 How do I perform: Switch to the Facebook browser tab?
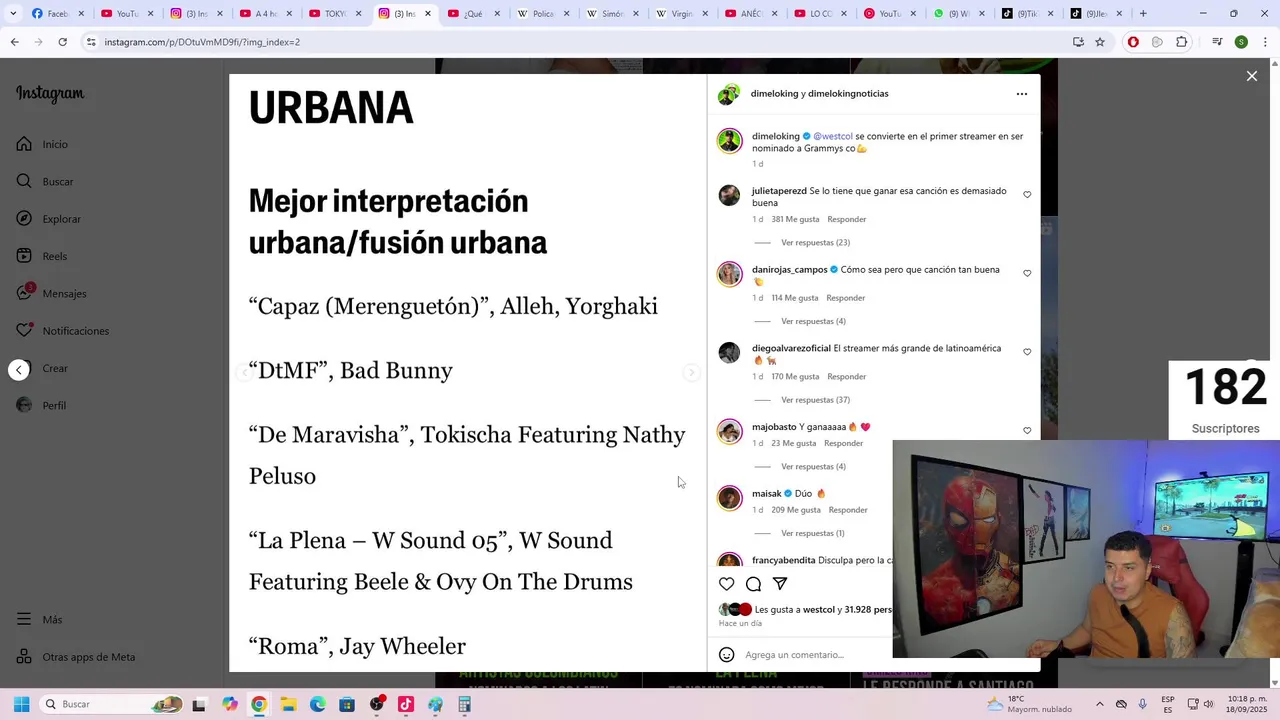58,14
